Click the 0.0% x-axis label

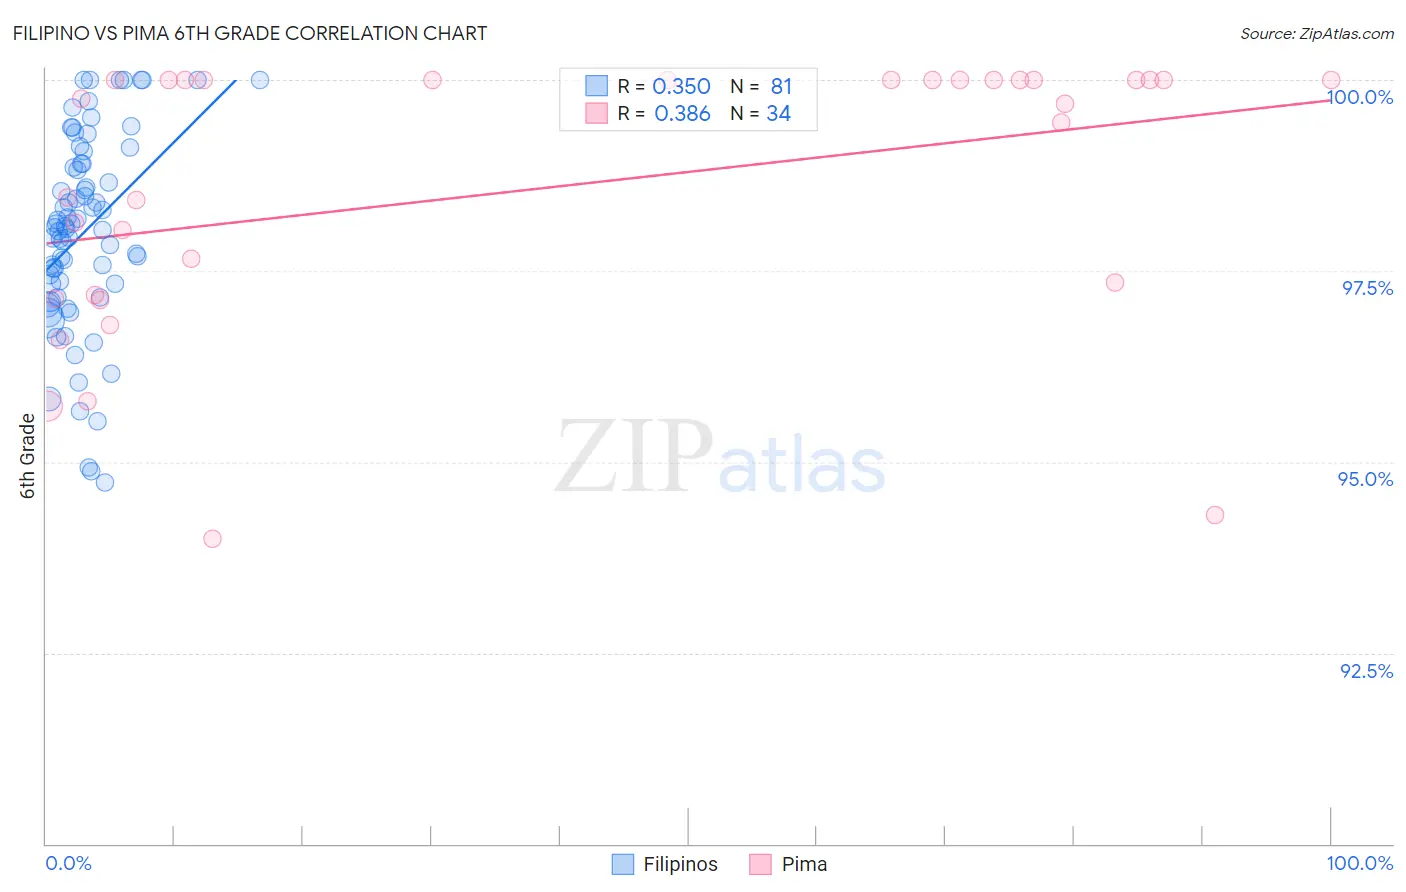pyautogui.click(x=68, y=863)
